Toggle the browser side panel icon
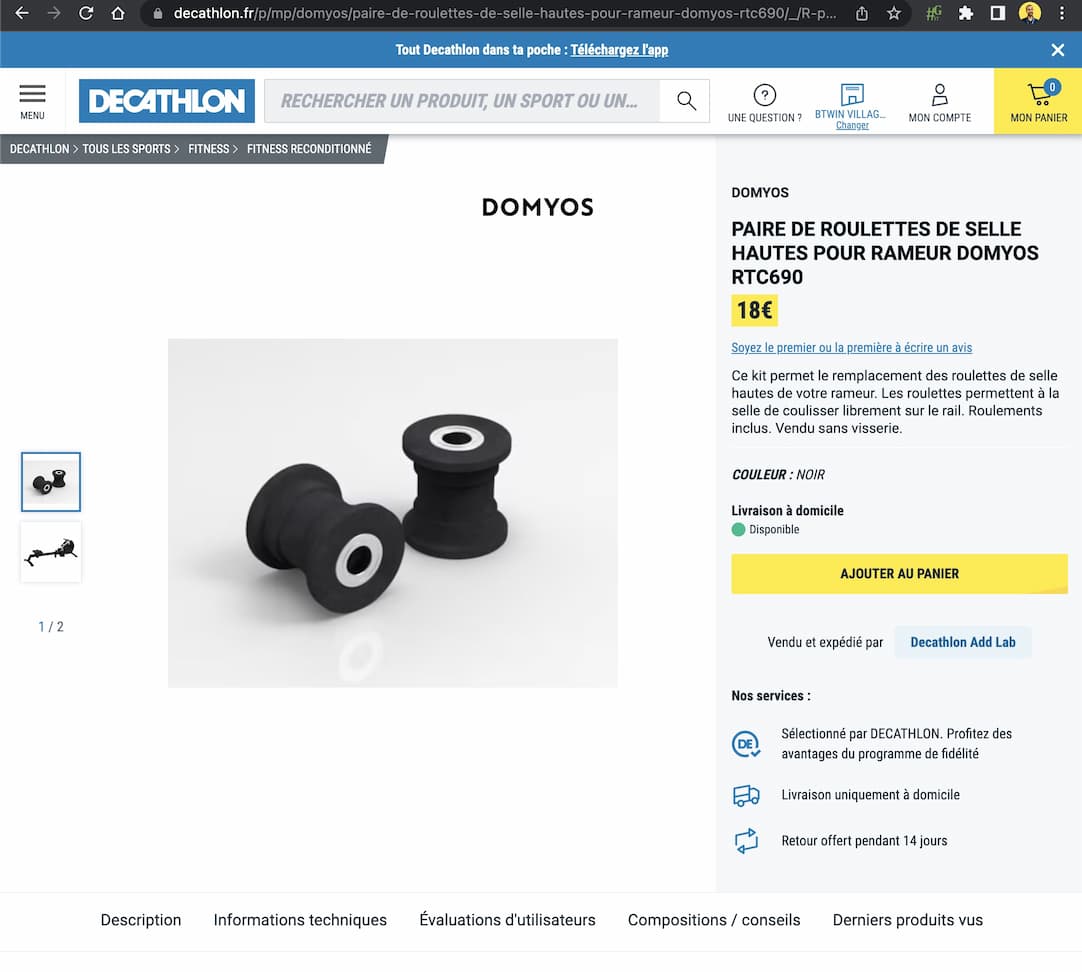The height and width of the screenshot is (972, 1082). [998, 13]
